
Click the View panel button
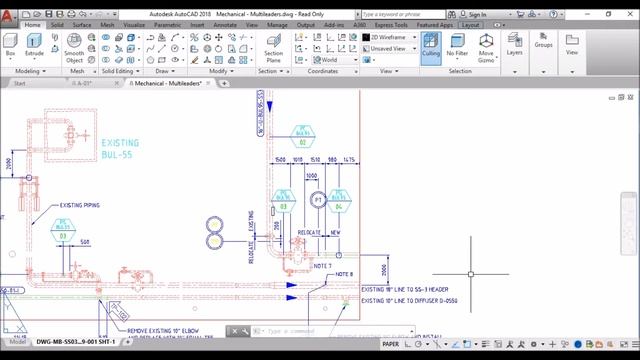click(572, 45)
